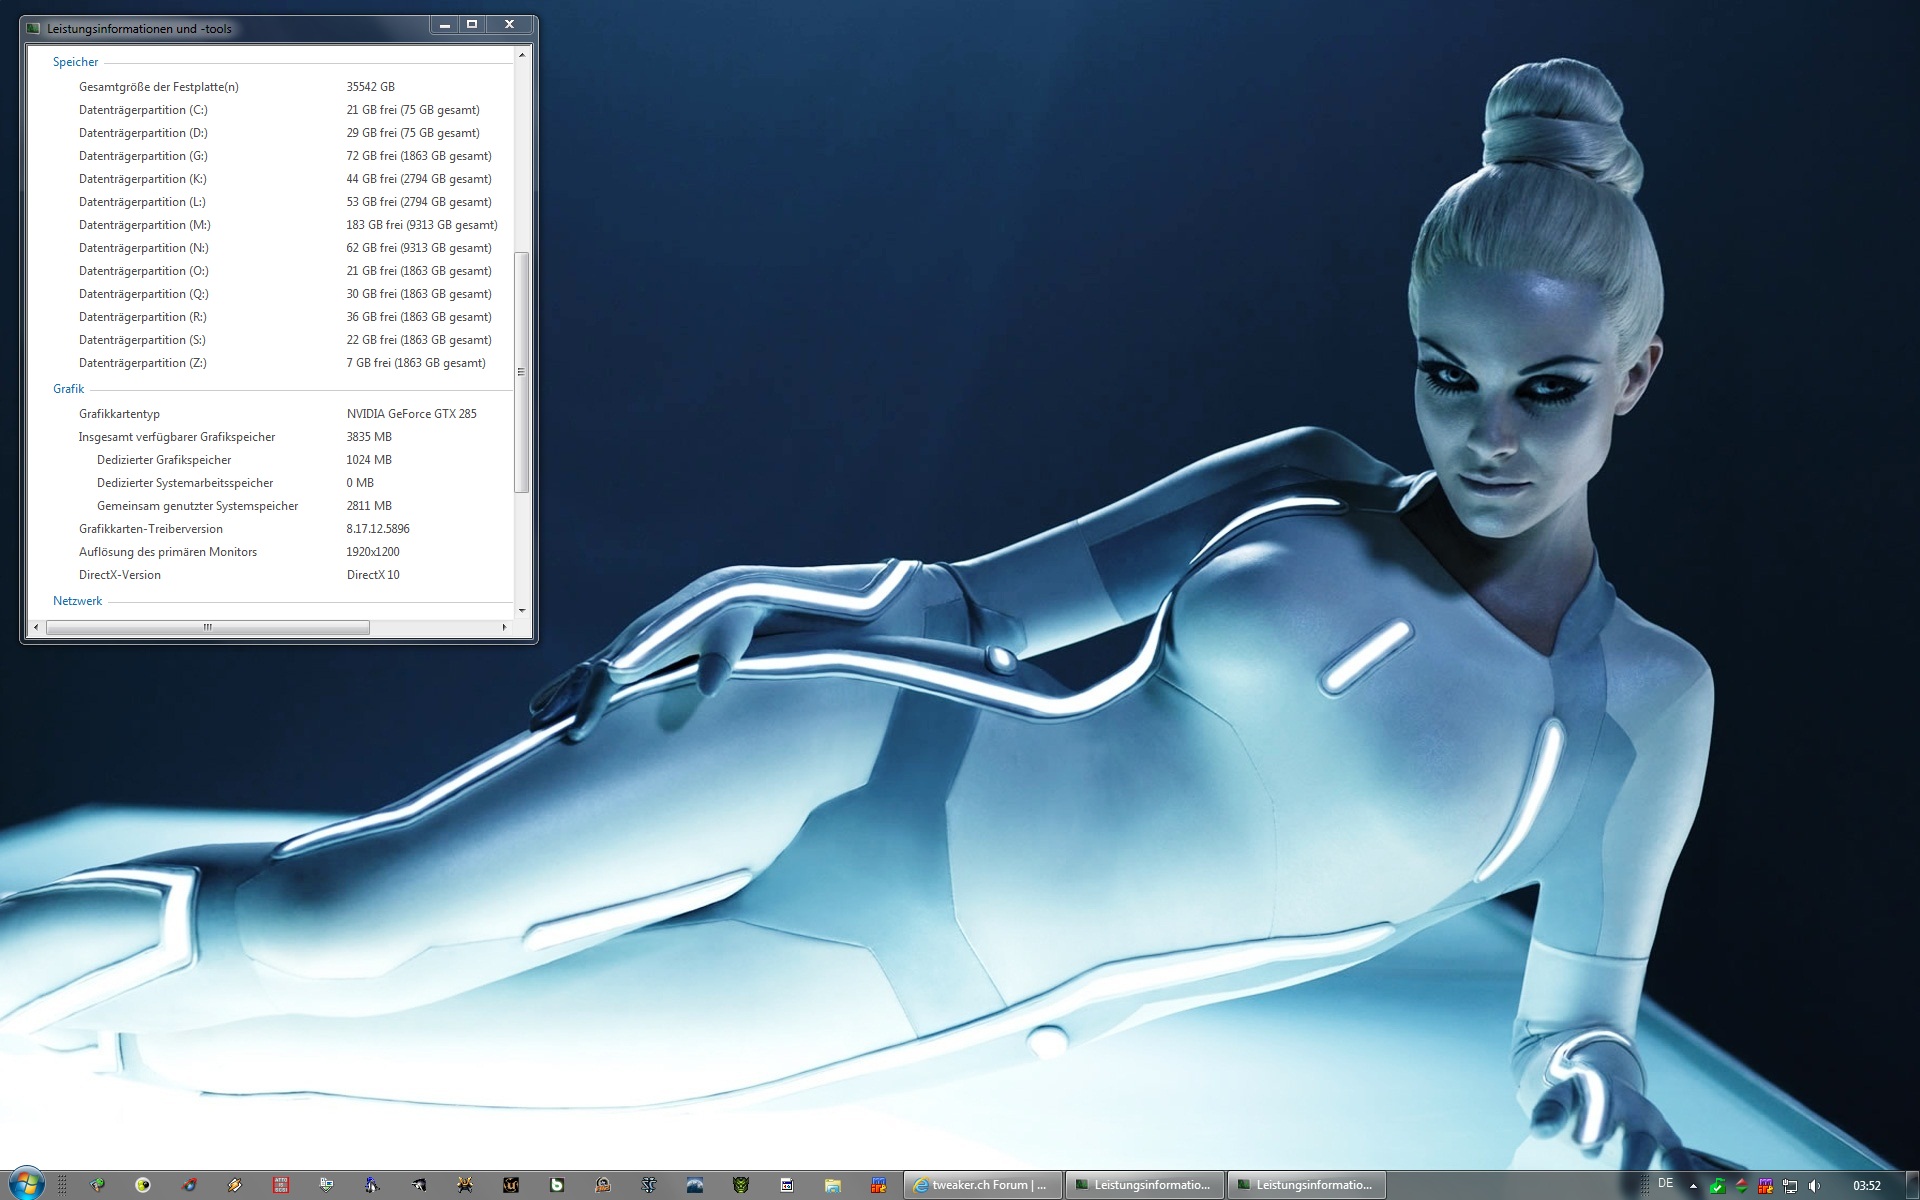This screenshot has height=1200, width=1920.
Task: Switch to second Leistungsinformationen taskbar button
Action: 1305,1185
